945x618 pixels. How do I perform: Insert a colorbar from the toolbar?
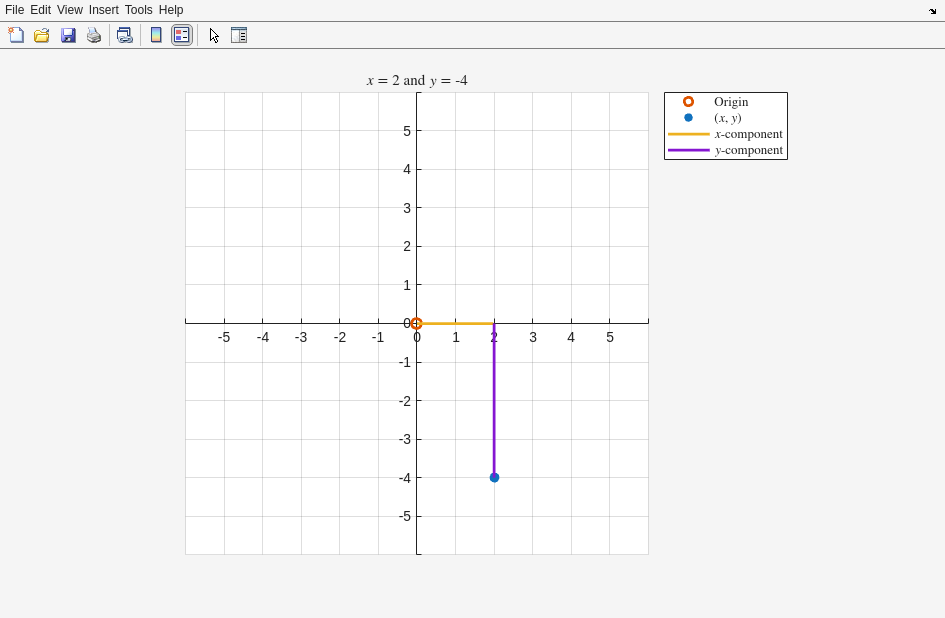point(156,35)
